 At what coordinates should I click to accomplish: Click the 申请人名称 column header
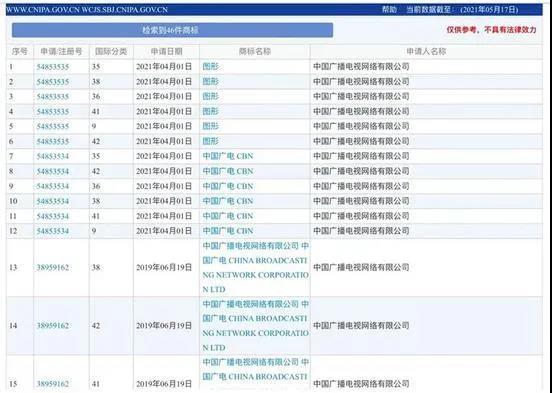pyautogui.click(x=426, y=52)
